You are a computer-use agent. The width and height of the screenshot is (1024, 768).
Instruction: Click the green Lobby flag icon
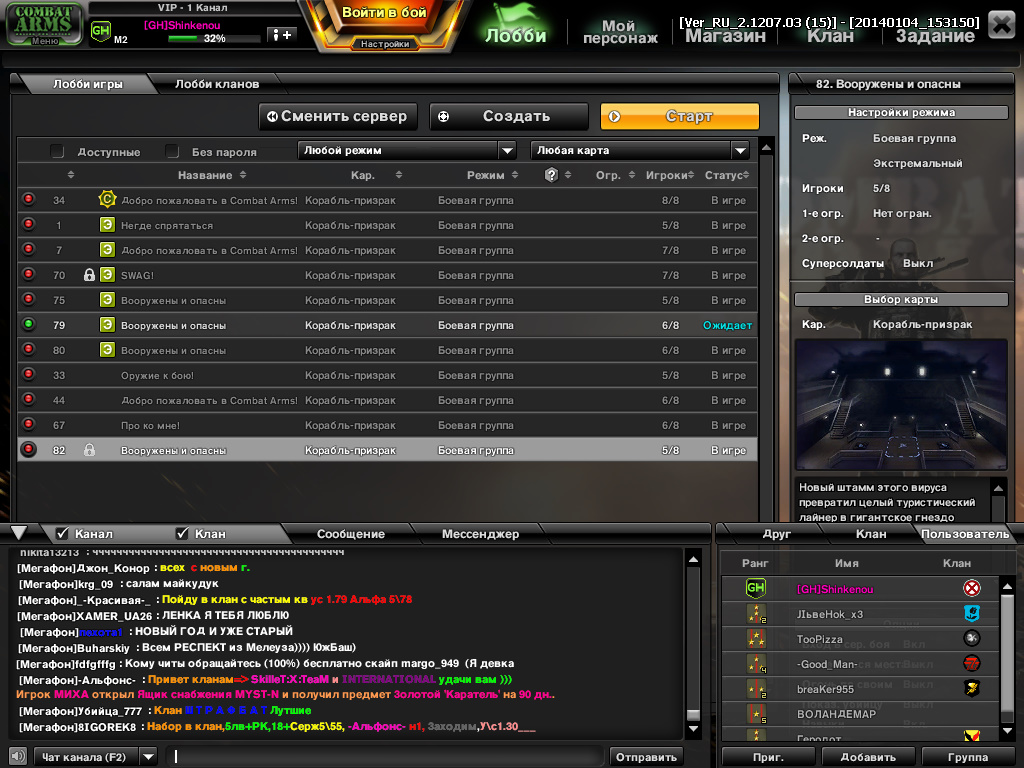point(515,24)
